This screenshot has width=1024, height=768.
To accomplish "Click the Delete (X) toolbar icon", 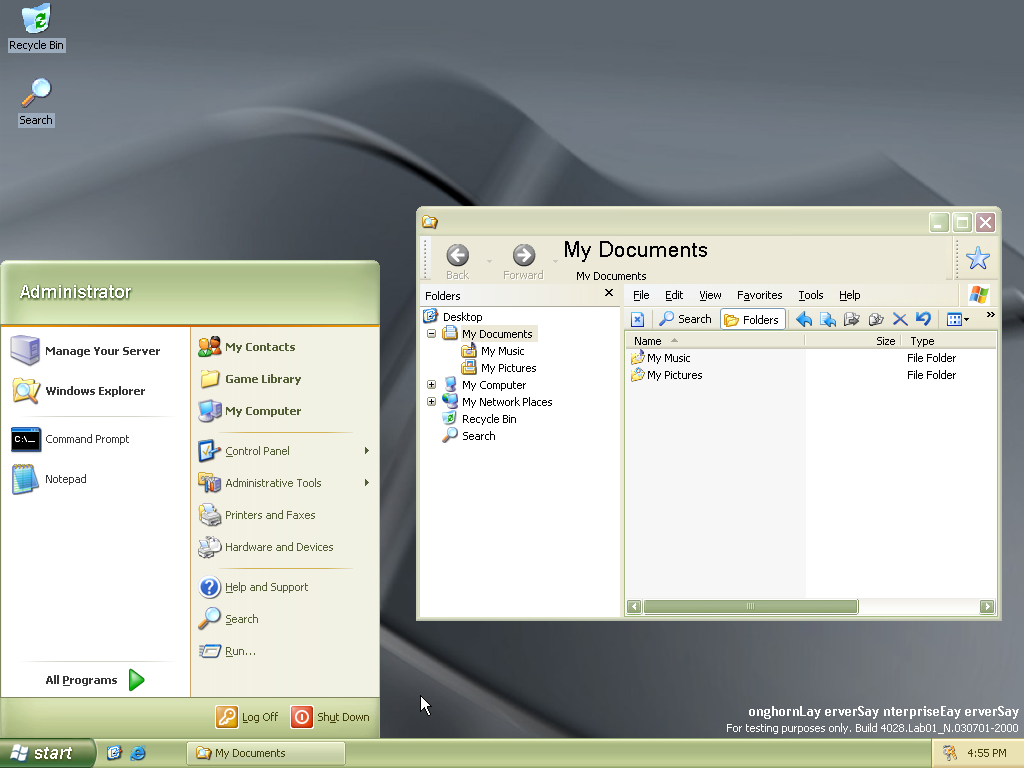I will 899,319.
